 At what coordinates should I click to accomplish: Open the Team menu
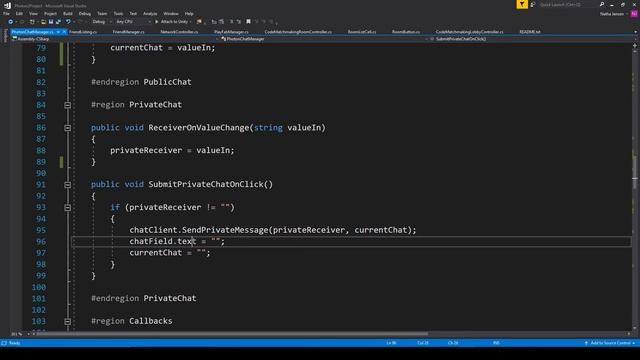click(x=102, y=13)
